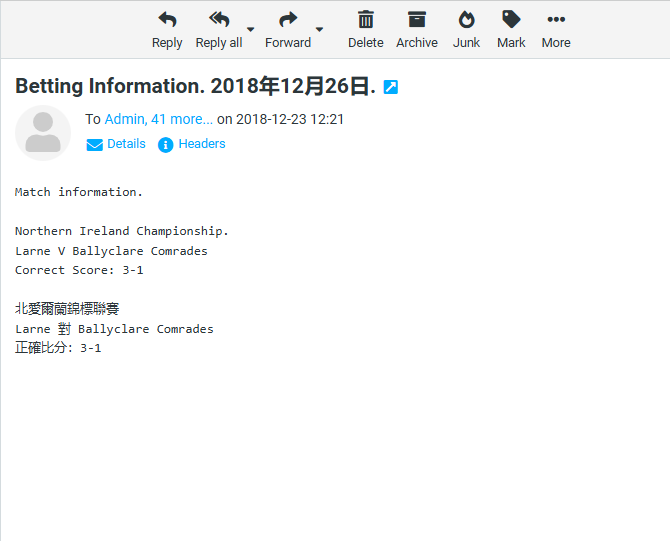Click the email subject heading
670x541 pixels.
195,87
